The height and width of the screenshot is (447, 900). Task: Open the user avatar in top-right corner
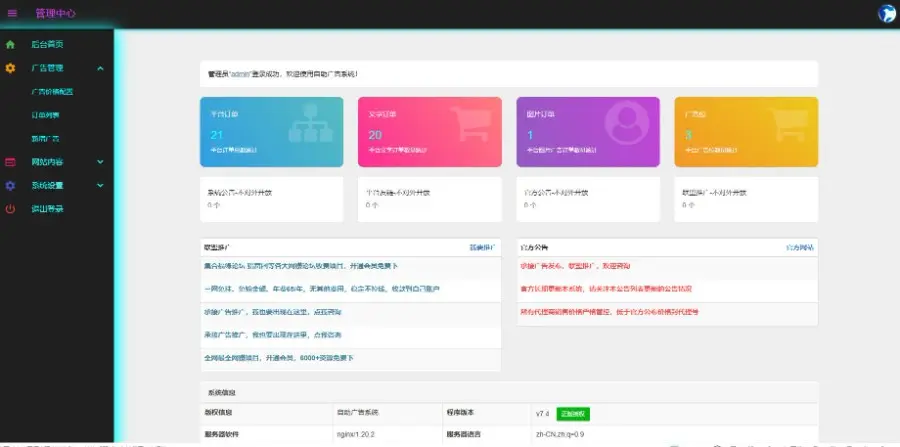[886, 13]
